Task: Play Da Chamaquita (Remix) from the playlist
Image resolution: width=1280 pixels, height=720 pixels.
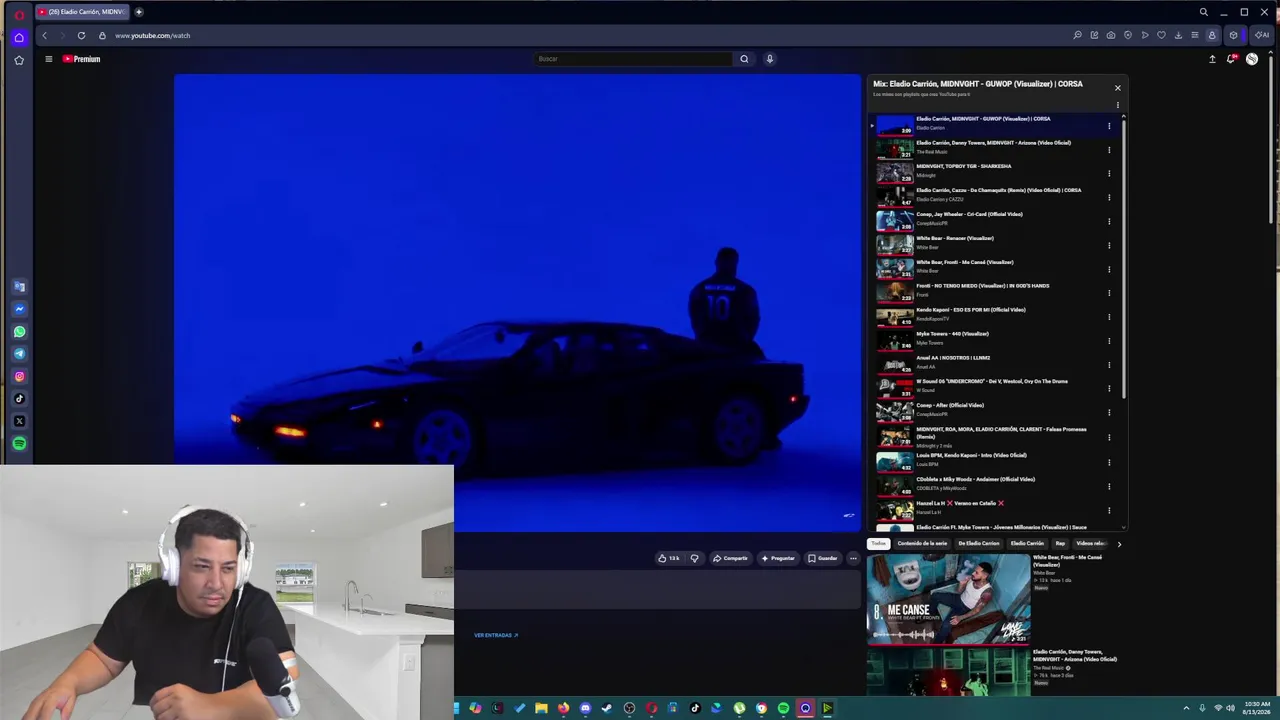Action: 999,190
